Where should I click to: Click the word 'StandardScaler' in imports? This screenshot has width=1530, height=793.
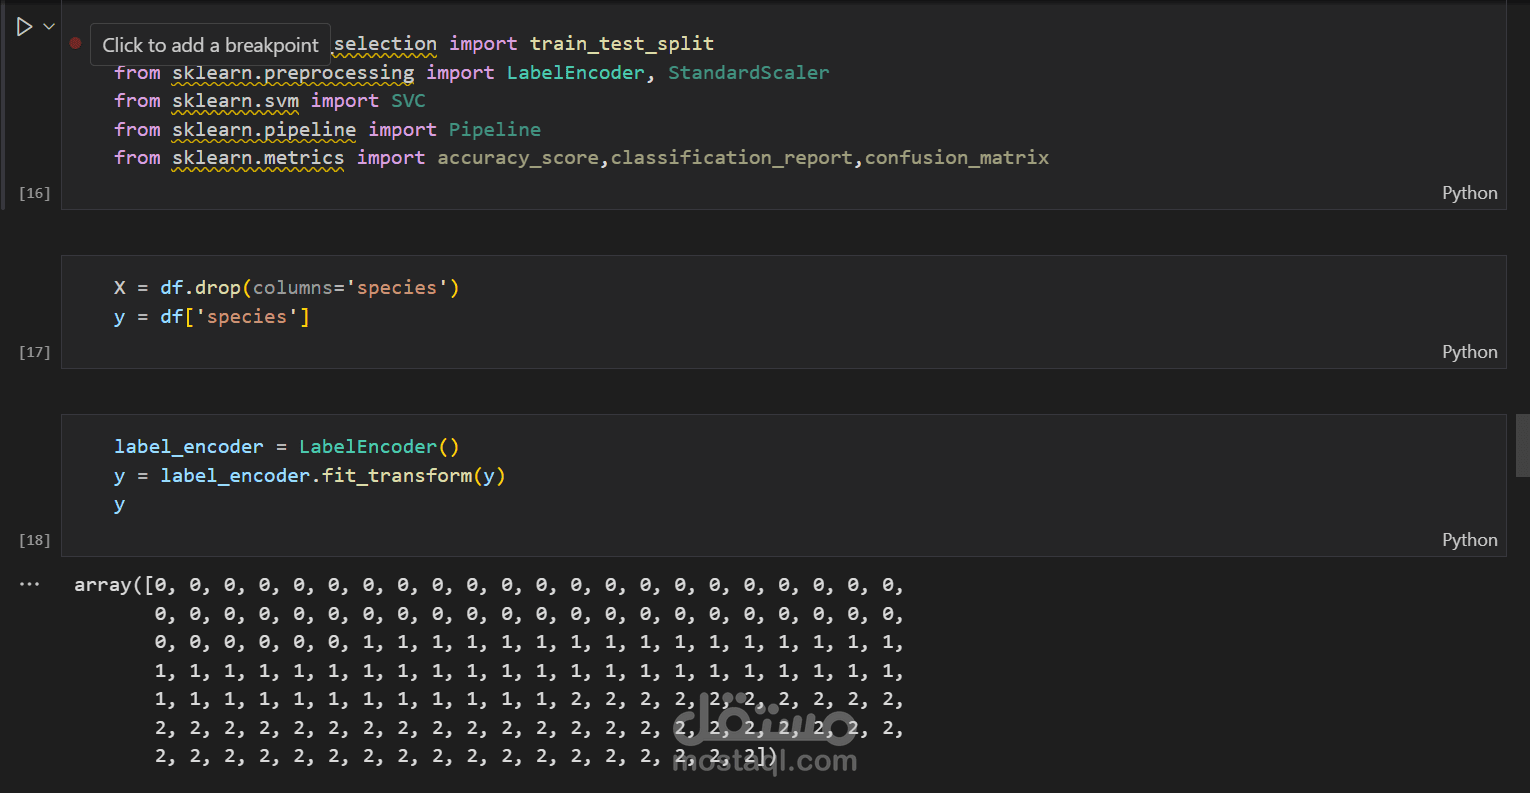748,73
